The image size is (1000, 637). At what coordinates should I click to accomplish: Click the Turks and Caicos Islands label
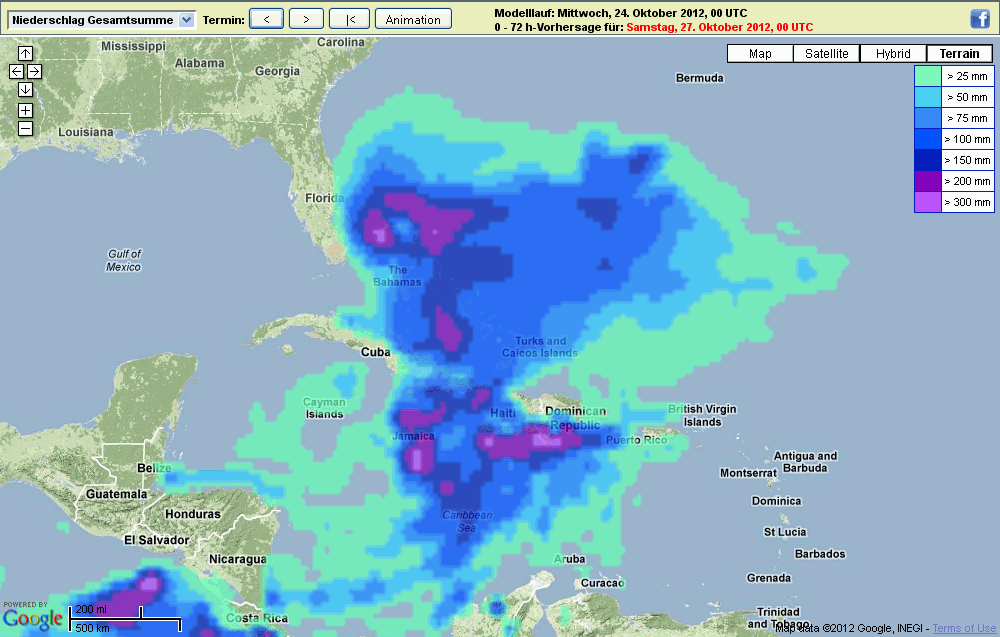[540, 347]
